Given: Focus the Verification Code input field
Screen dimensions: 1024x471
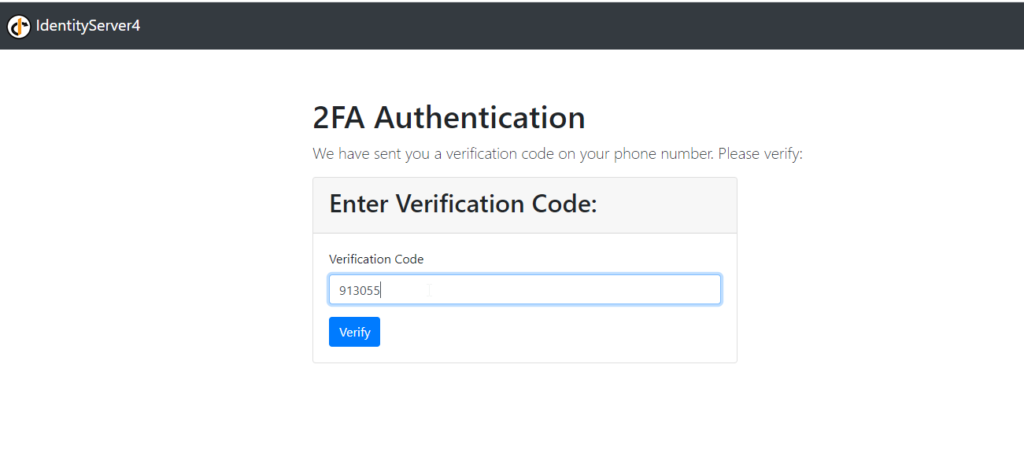Looking at the screenshot, I should tap(524, 289).
